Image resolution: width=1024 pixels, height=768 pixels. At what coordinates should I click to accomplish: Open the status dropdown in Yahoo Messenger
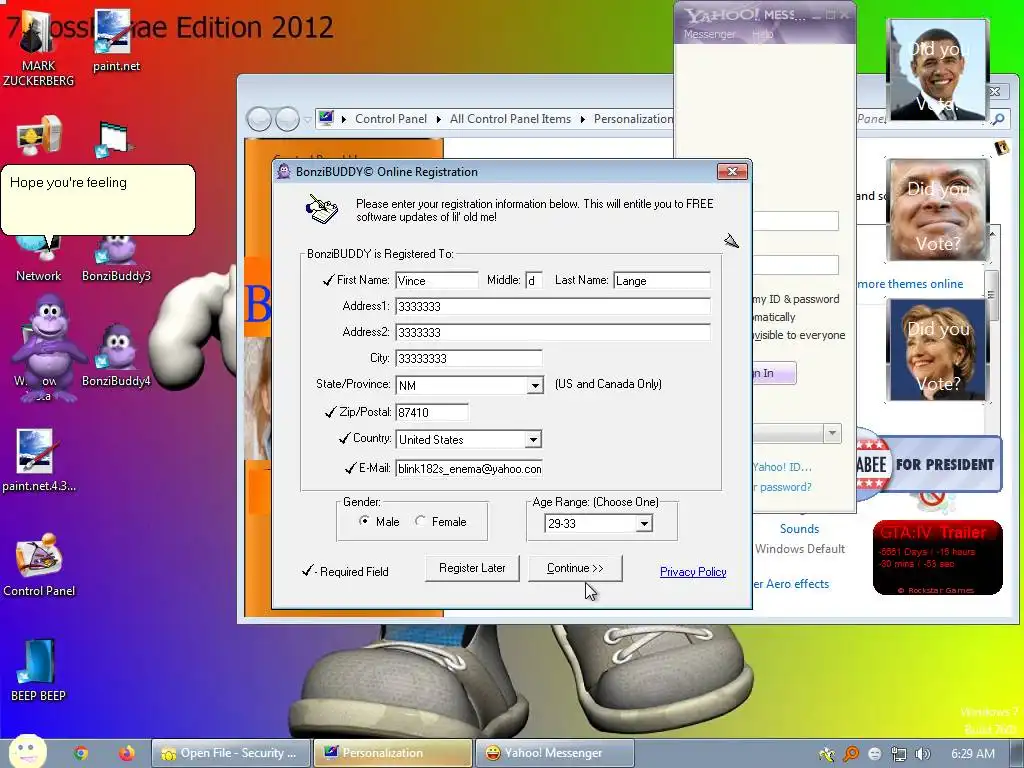(832, 433)
